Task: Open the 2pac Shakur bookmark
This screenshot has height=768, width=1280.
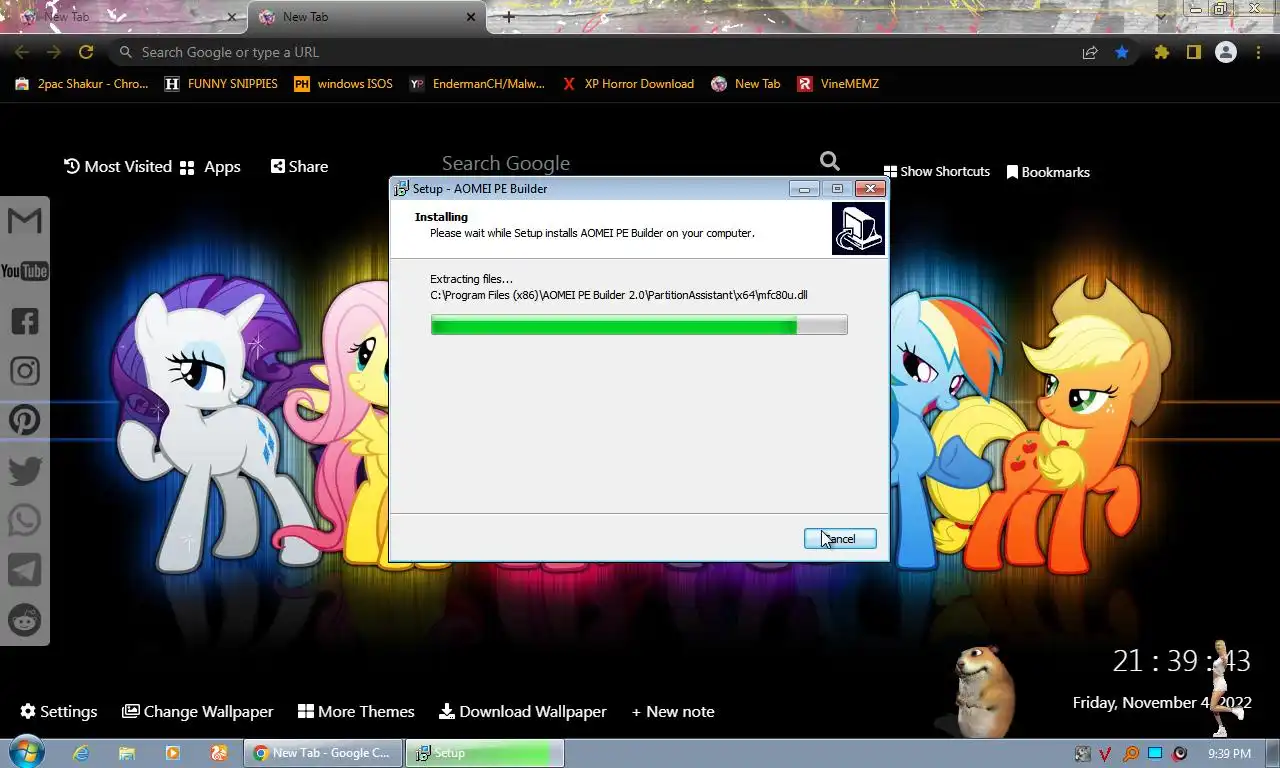Action: pyautogui.click(x=82, y=84)
